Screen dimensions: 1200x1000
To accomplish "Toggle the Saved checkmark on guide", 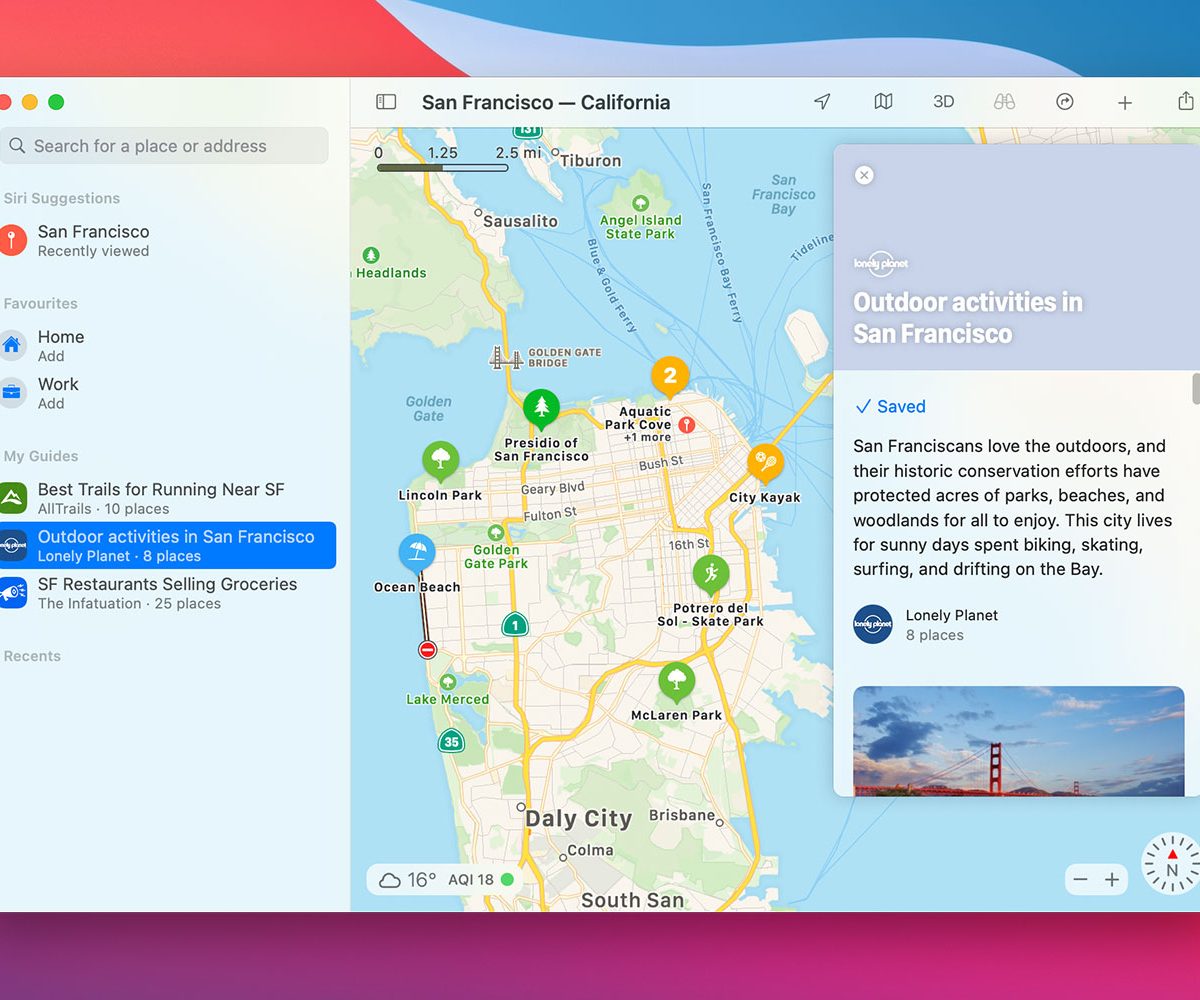I will click(x=890, y=406).
